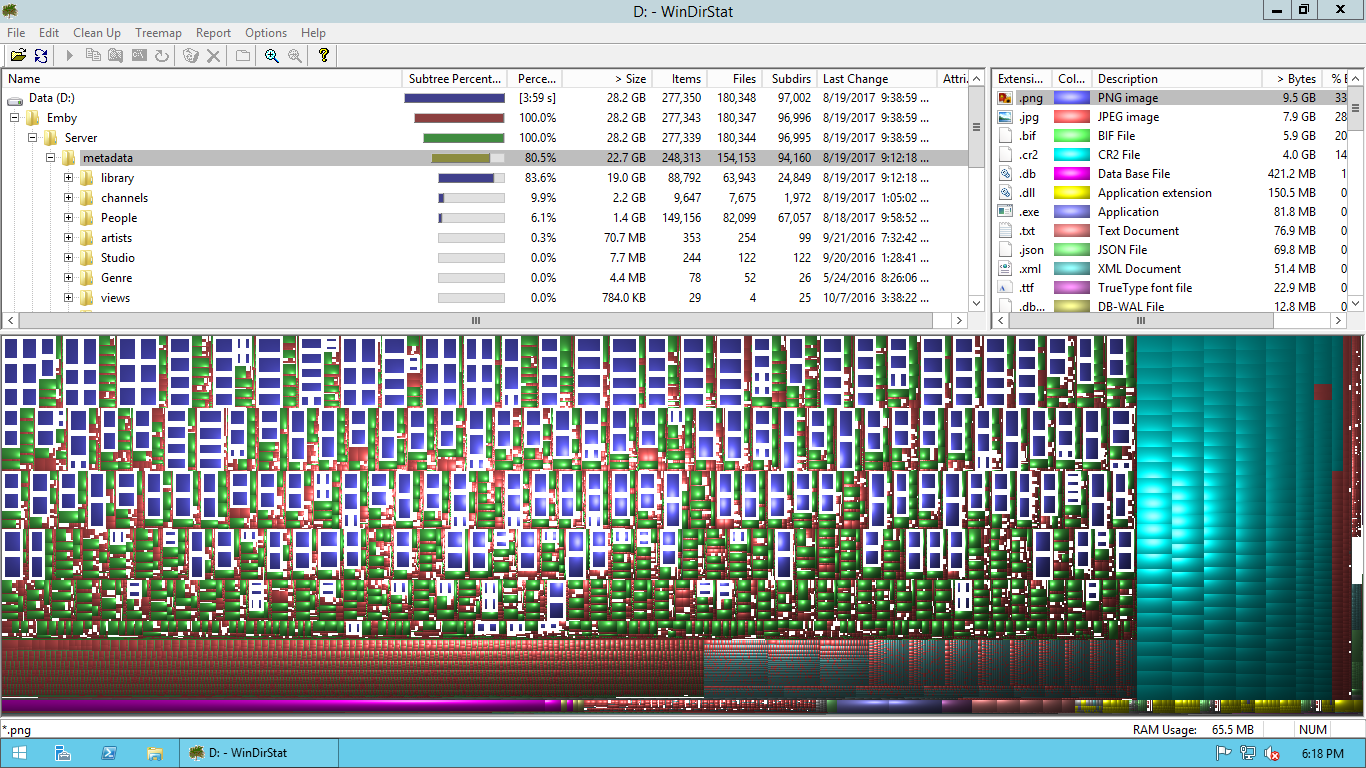Click the Action Center flag tray icon
This screenshot has width=1366, height=768.
(1222, 754)
